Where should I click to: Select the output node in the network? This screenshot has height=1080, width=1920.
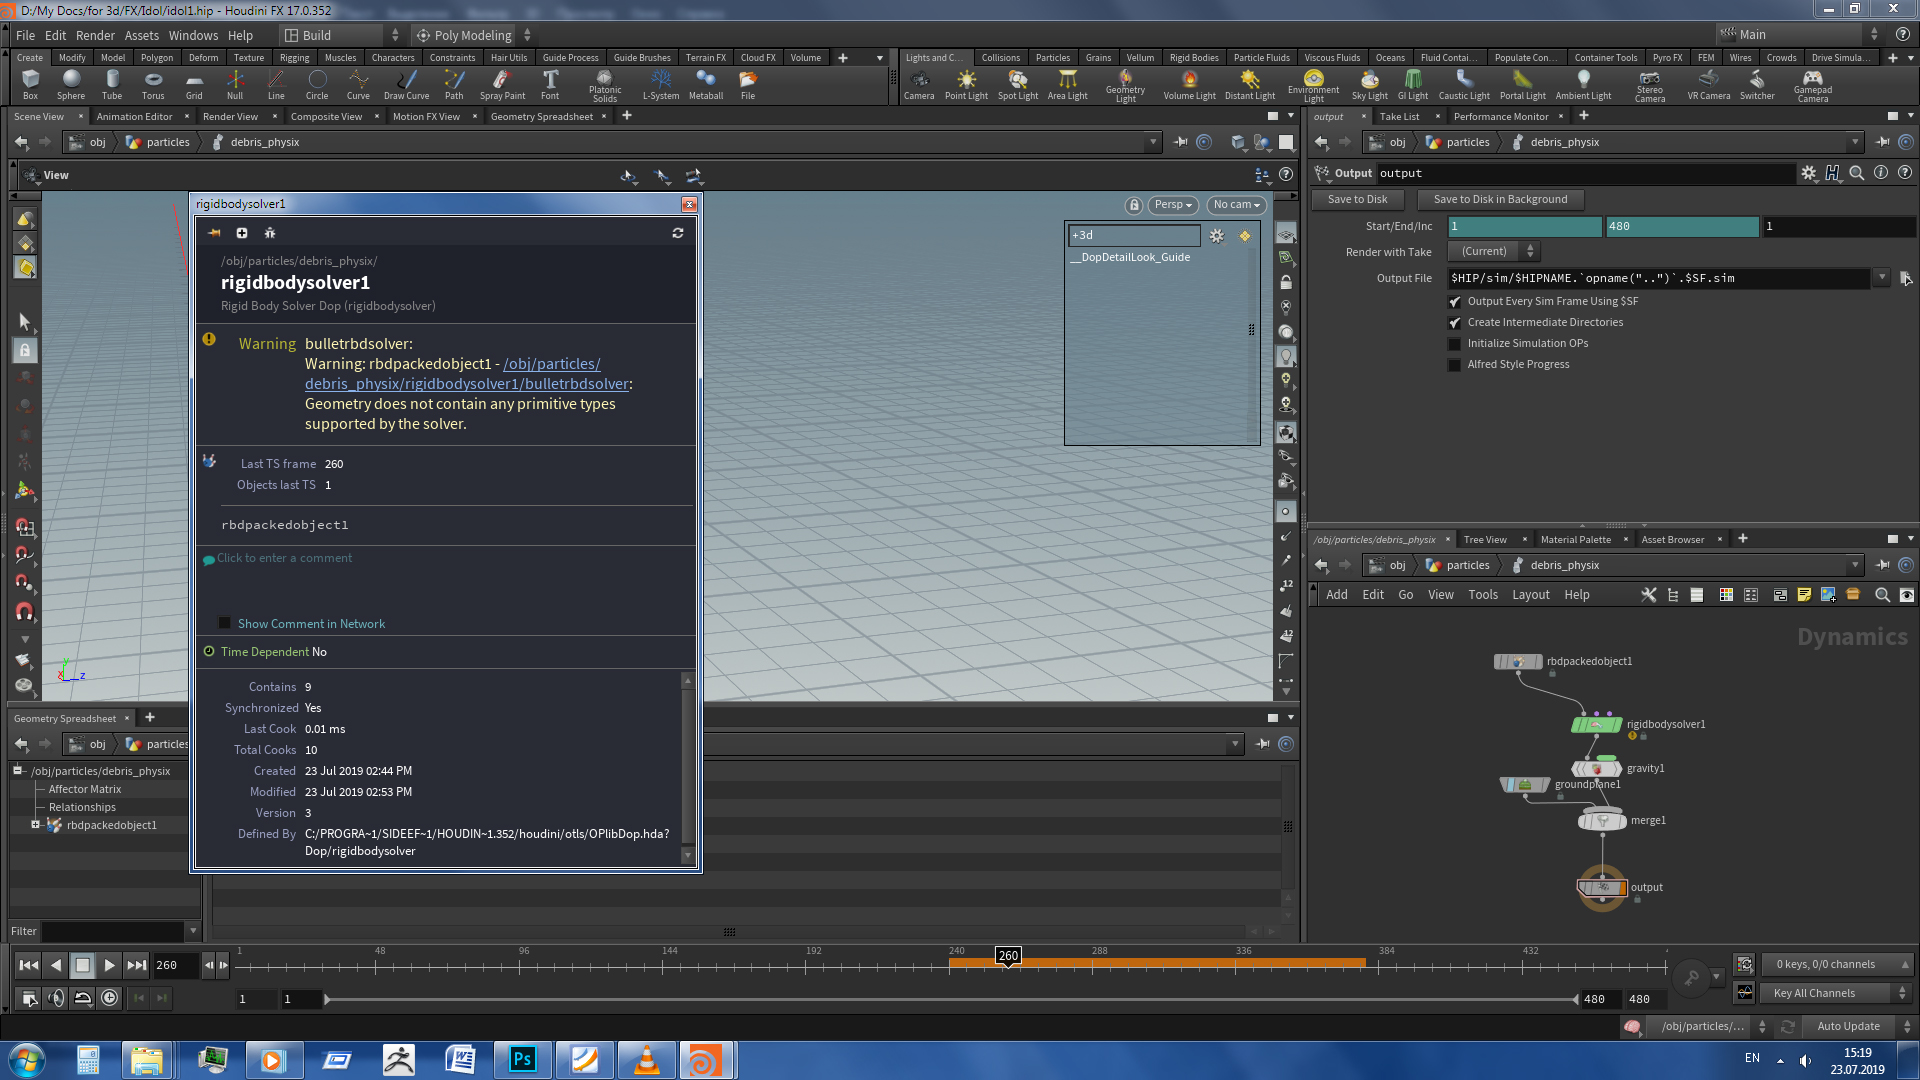[x=1602, y=888]
